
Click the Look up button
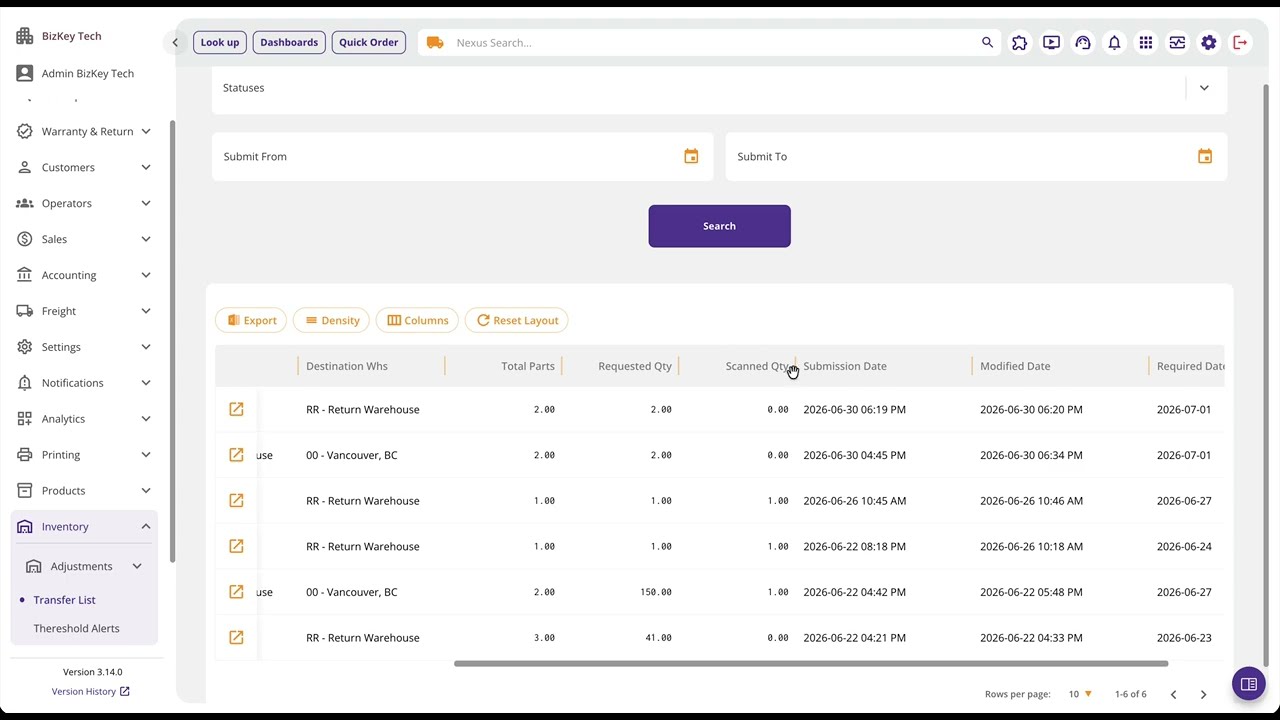(x=220, y=42)
